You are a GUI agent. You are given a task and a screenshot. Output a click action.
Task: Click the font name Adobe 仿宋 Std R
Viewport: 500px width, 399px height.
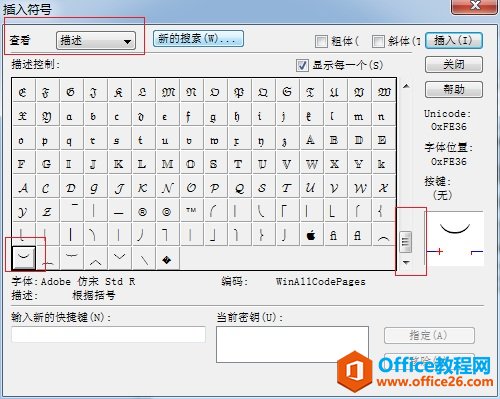(x=88, y=282)
